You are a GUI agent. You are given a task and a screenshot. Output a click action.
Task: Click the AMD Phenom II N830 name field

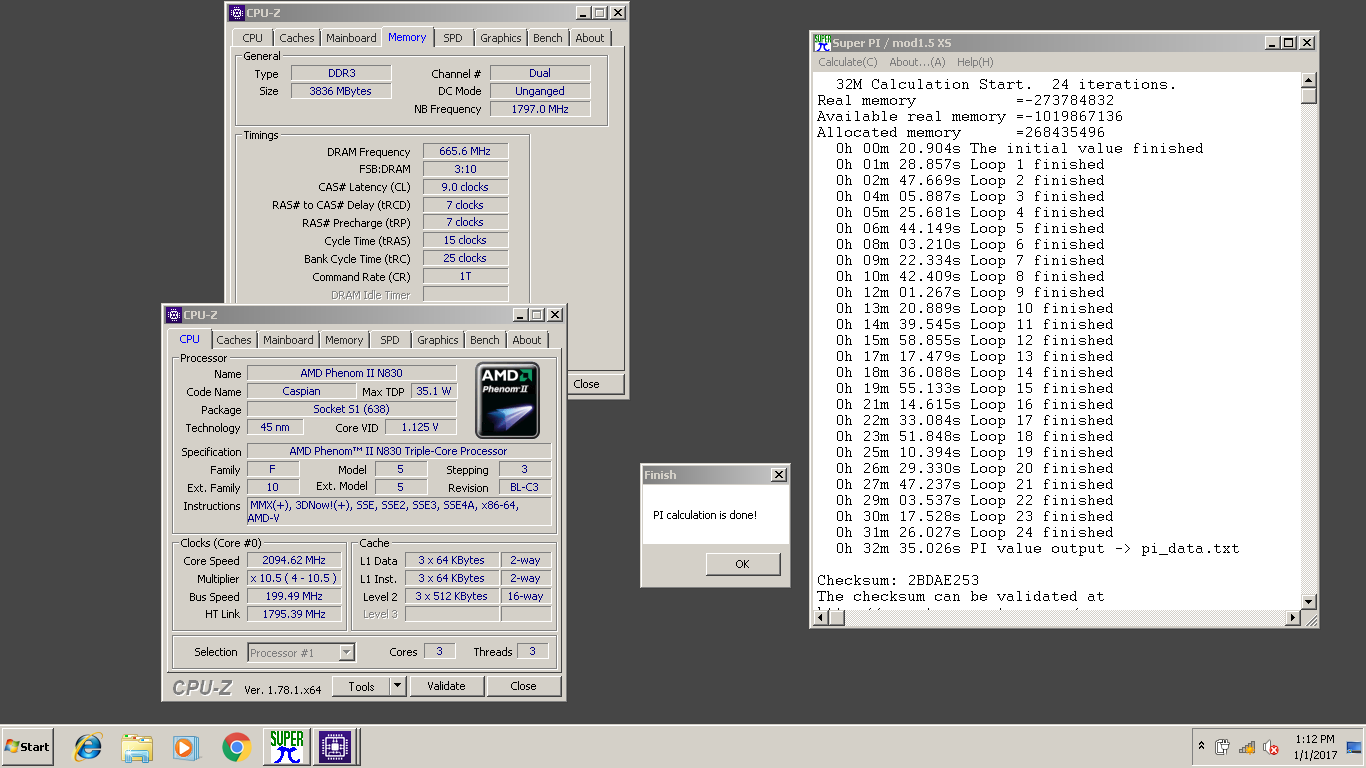[351, 373]
